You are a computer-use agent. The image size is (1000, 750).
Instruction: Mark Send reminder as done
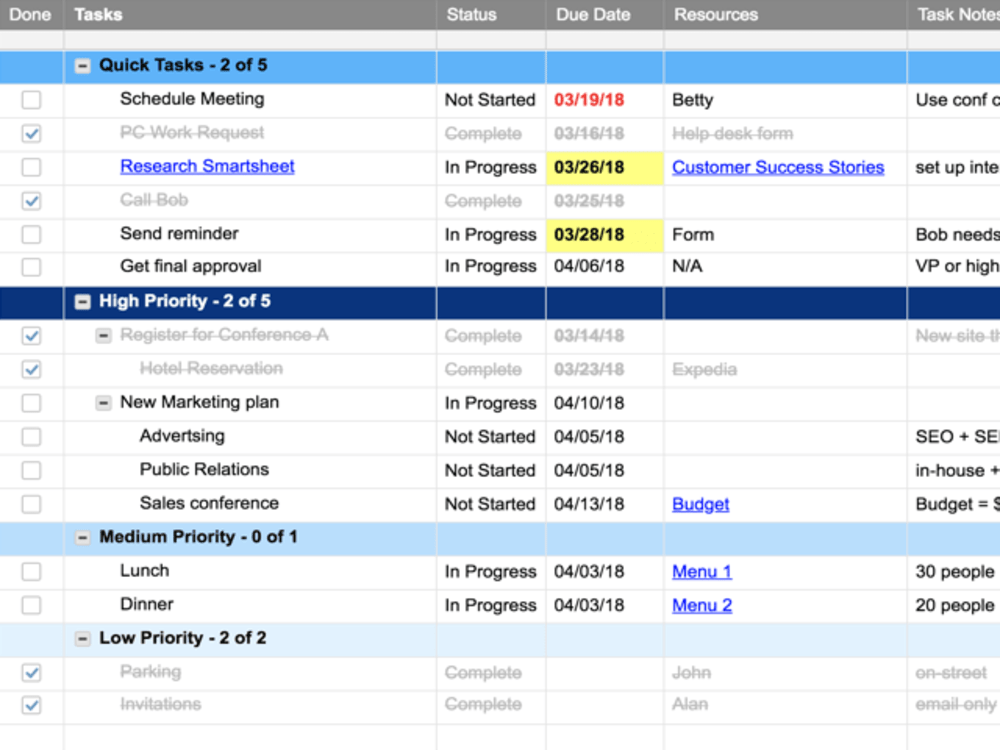pyautogui.click(x=31, y=234)
